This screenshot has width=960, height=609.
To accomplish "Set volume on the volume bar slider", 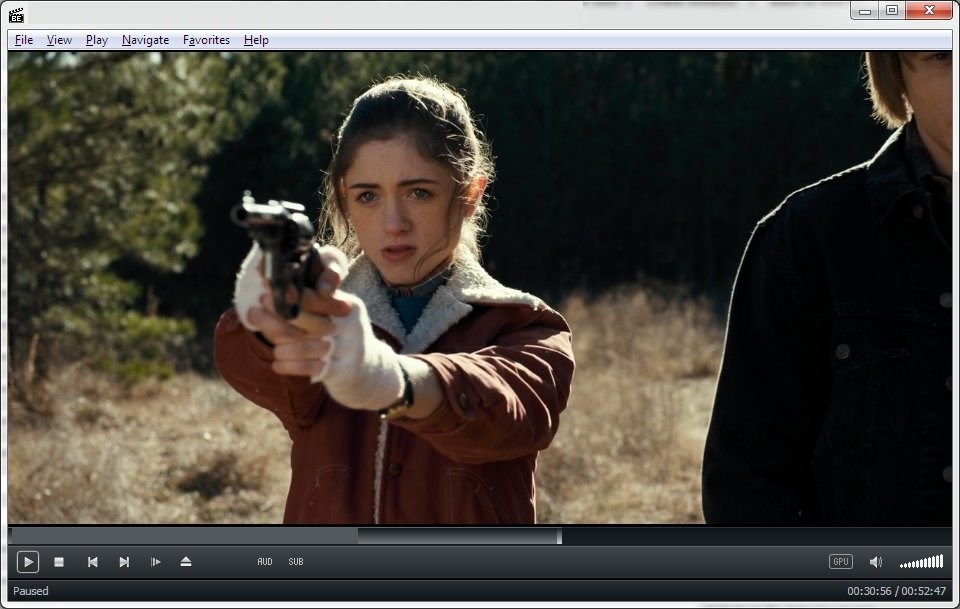I will [x=921, y=562].
